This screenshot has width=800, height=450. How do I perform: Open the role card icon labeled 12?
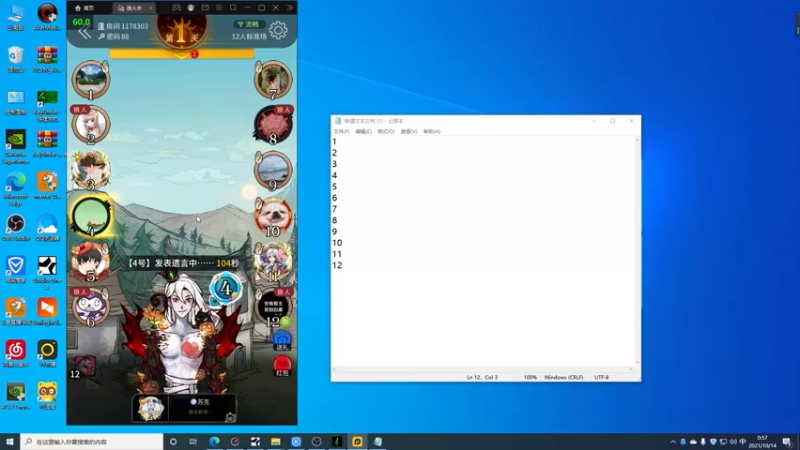tap(83, 367)
